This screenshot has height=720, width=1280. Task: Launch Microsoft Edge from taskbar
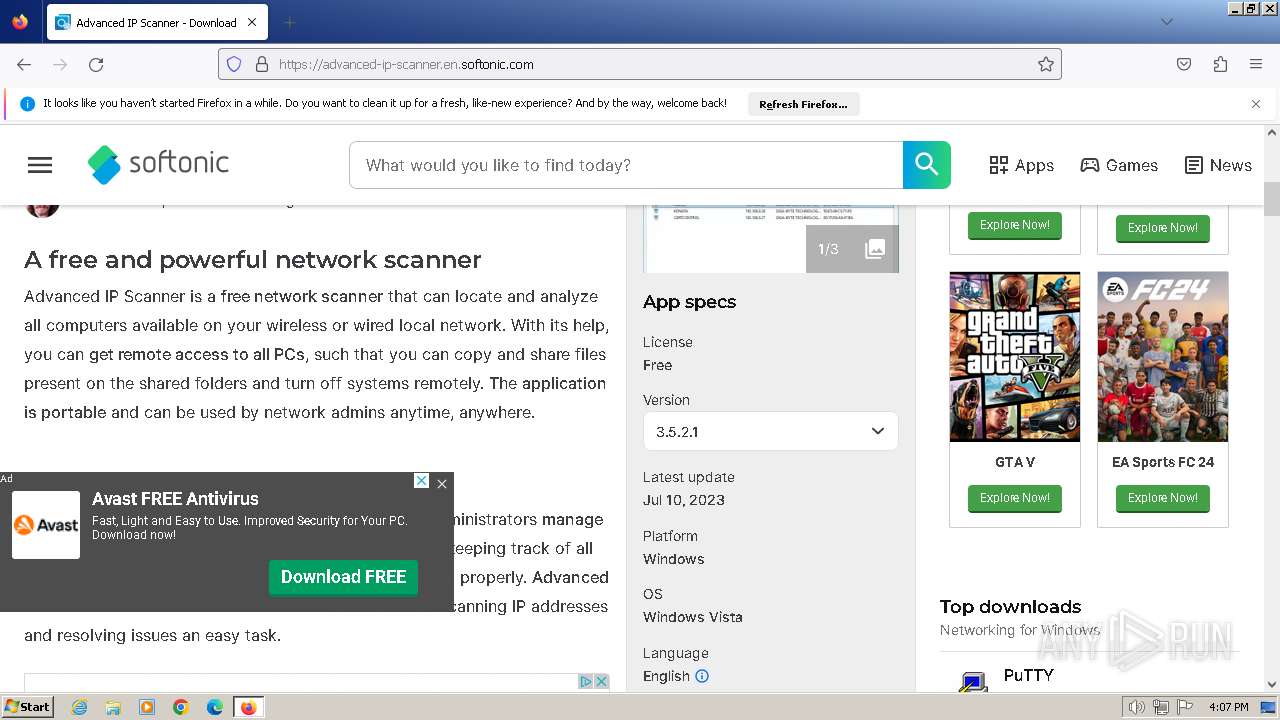[215, 707]
